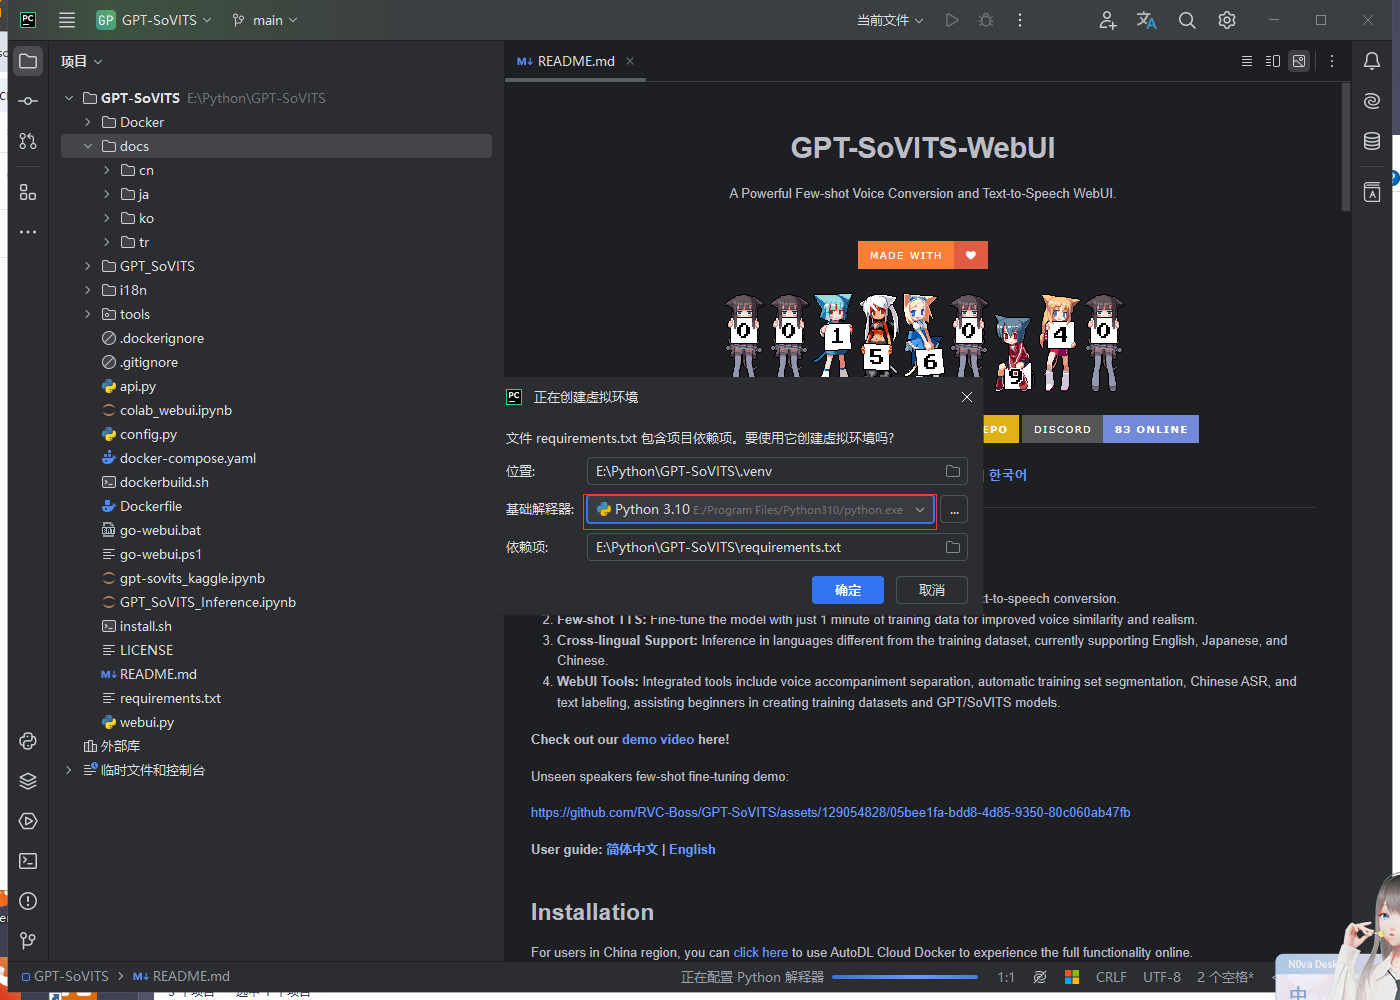Expand 临时文件和控制台 node
Image resolution: width=1400 pixels, height=1000 pixels.
(69, 770)
